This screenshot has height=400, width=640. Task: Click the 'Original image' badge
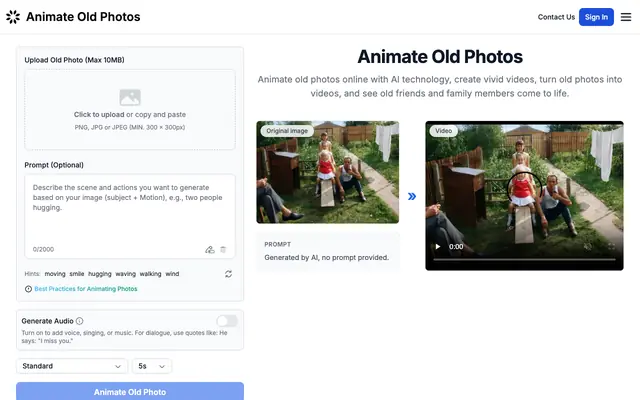[x=287, y=131]
